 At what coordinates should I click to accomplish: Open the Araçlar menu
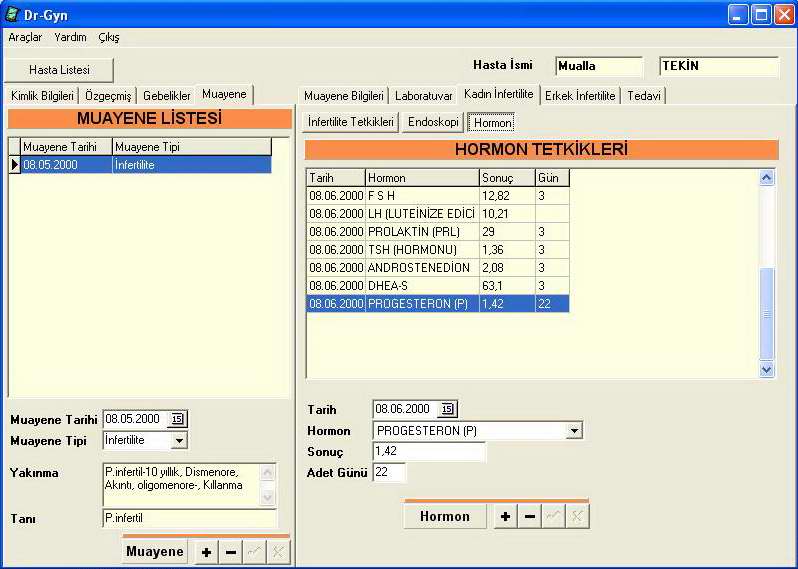pyautogui.click(x=25, y=37)
